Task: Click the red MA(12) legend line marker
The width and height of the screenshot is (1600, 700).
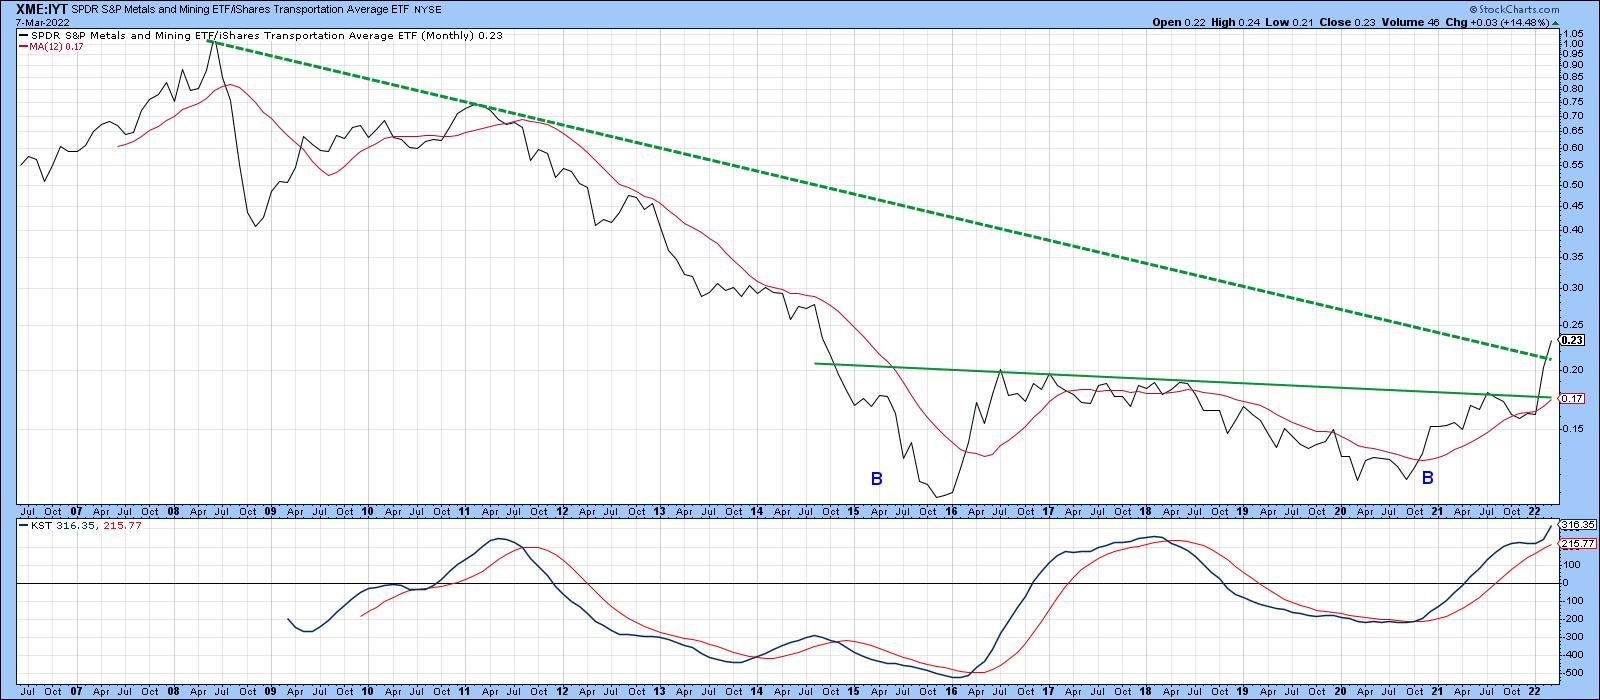Action: [x=24, y=46]
